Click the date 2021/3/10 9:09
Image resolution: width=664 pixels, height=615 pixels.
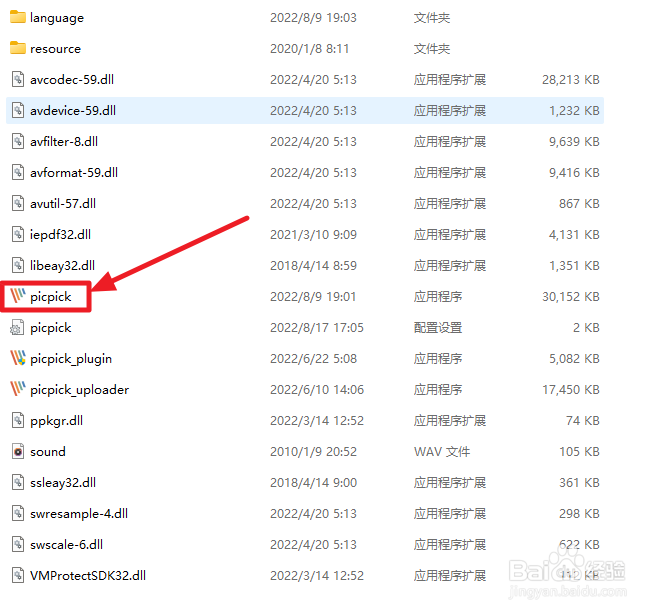tap(313, 234)
